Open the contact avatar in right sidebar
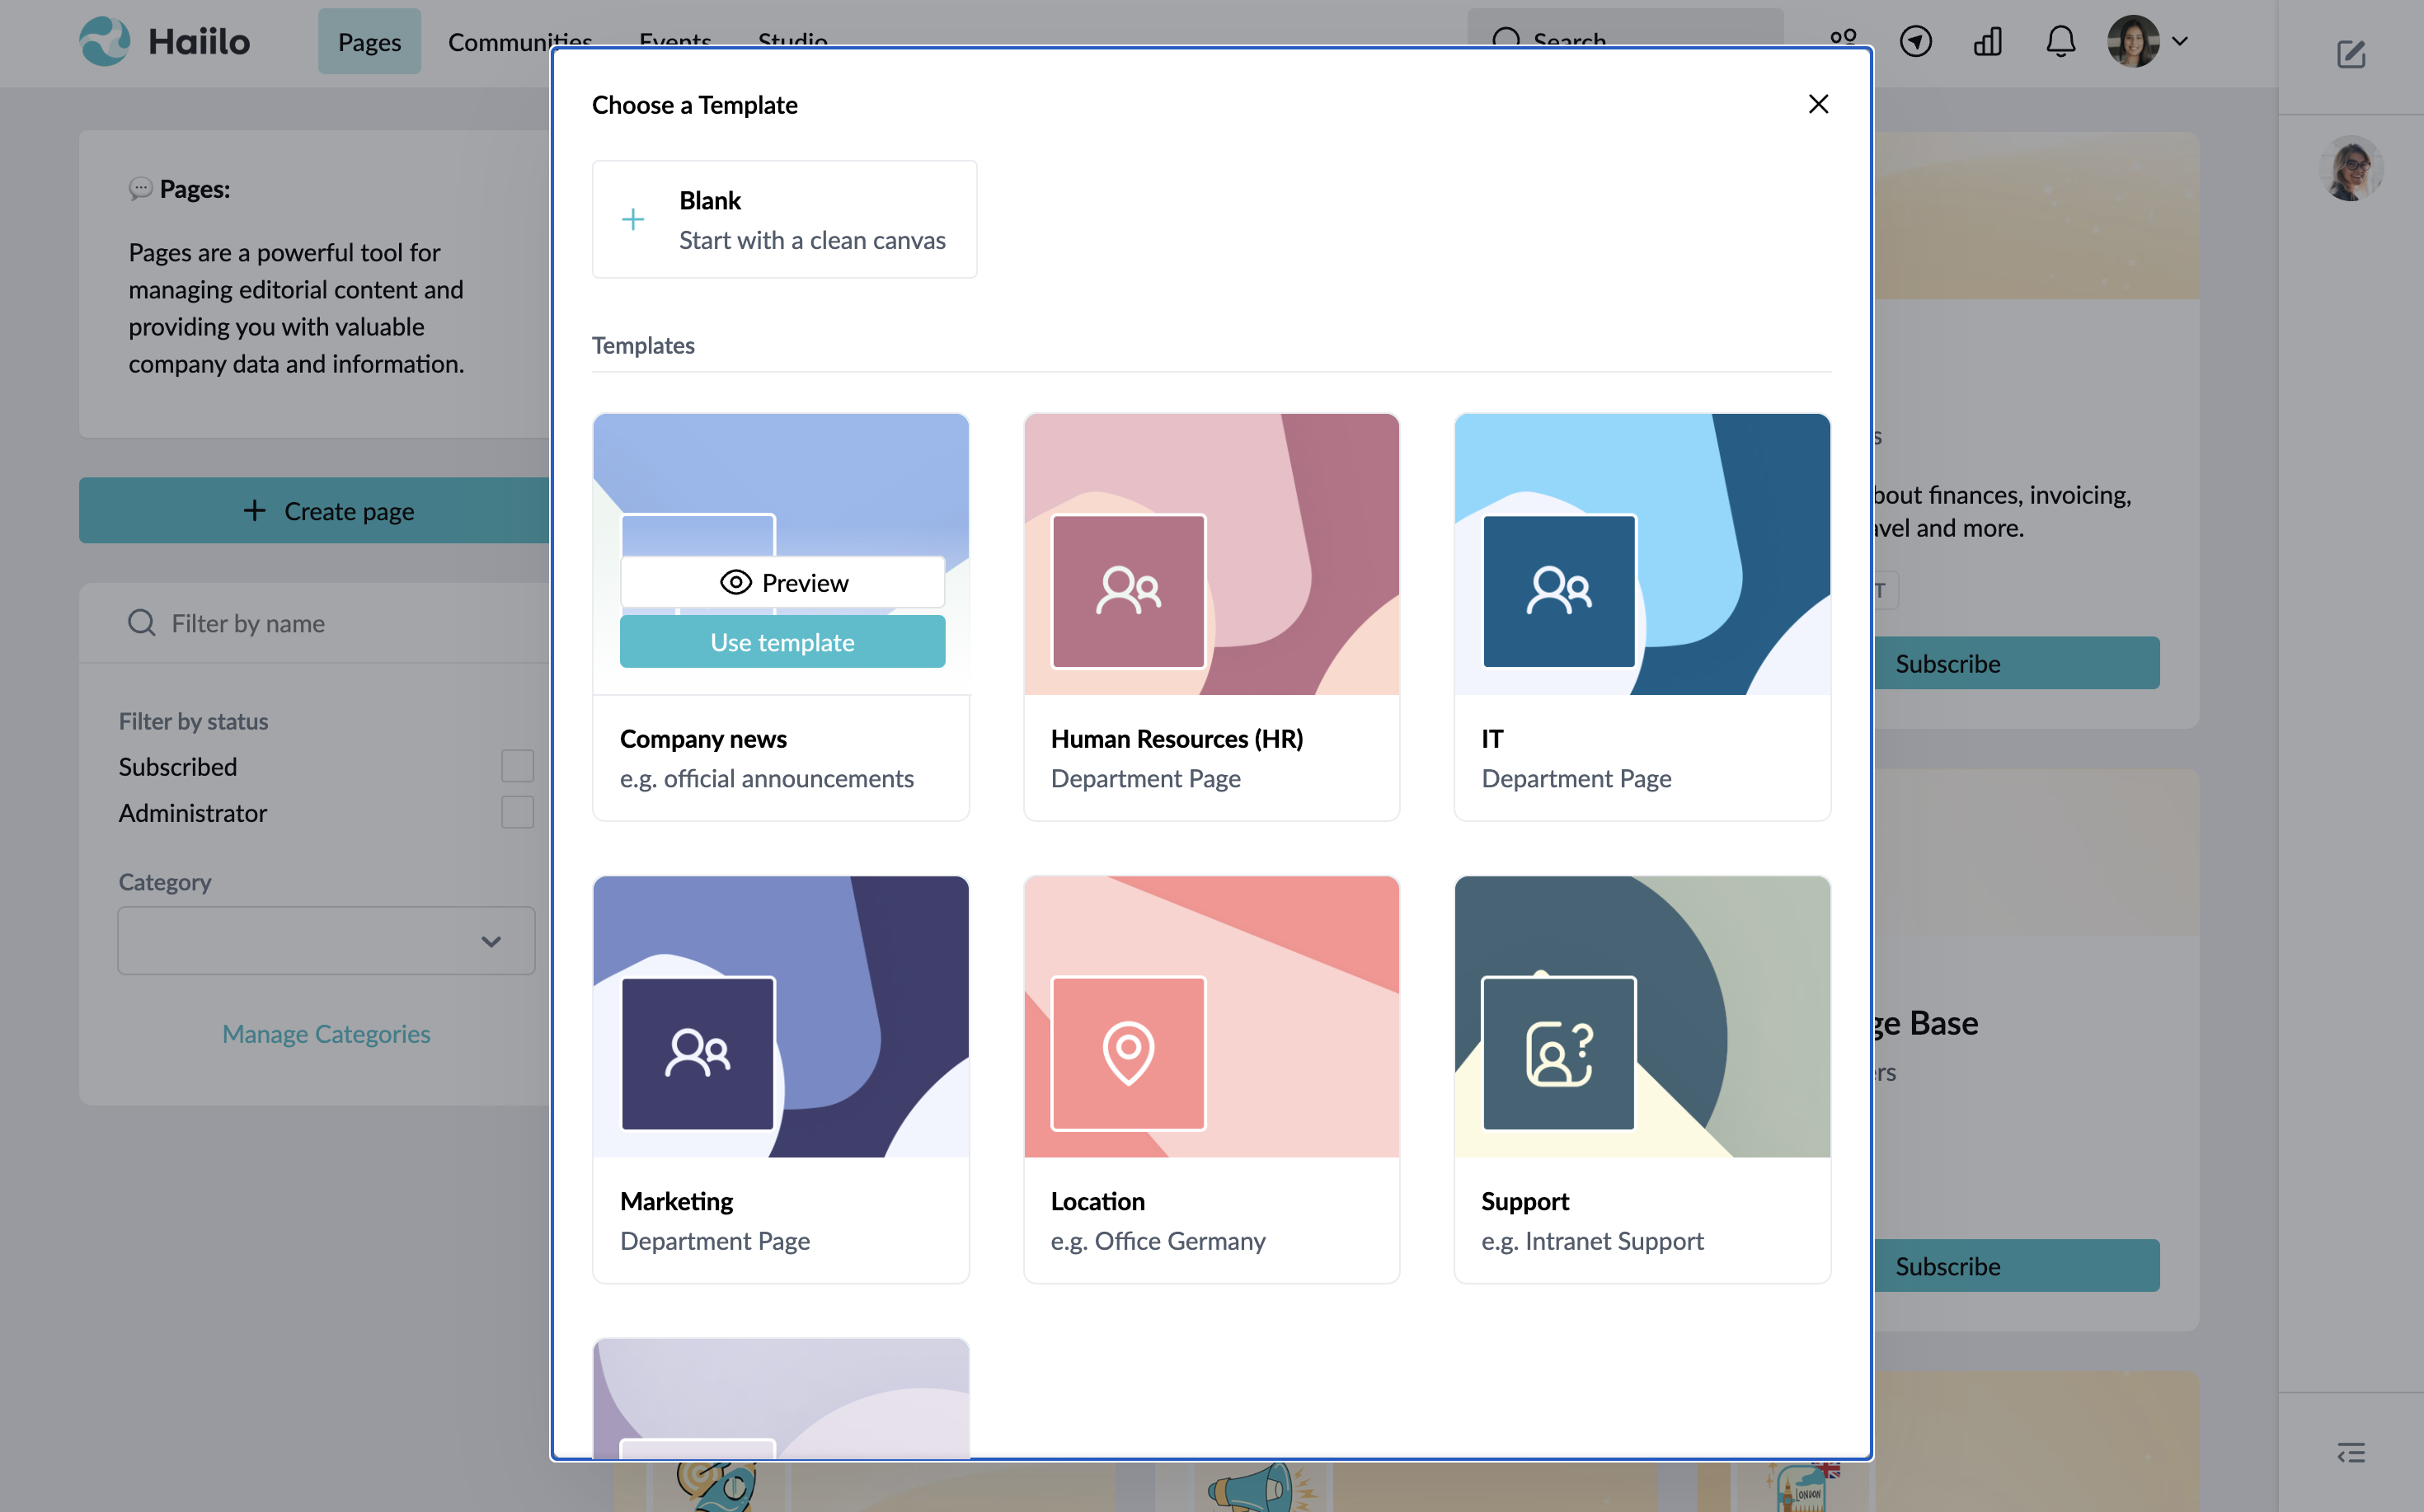Viewport: 2424px width, 1512px height. (x=2350, y=168)
